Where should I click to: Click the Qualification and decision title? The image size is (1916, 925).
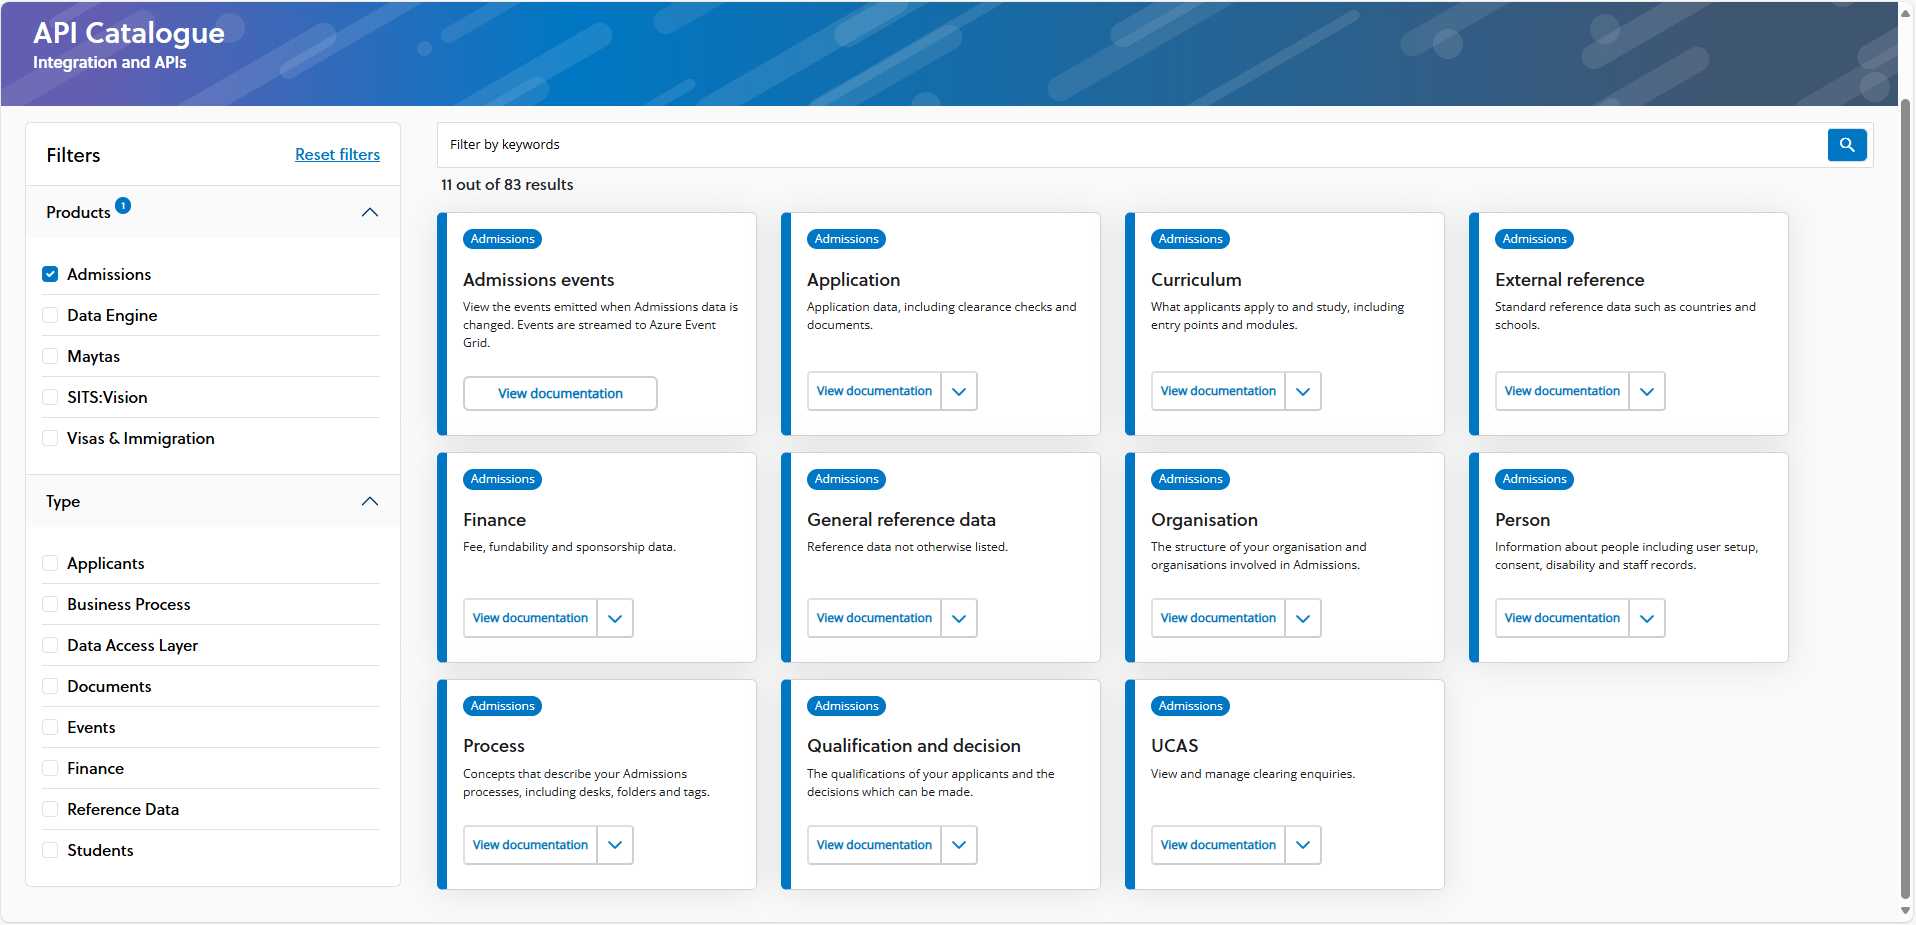coord(914,746)
